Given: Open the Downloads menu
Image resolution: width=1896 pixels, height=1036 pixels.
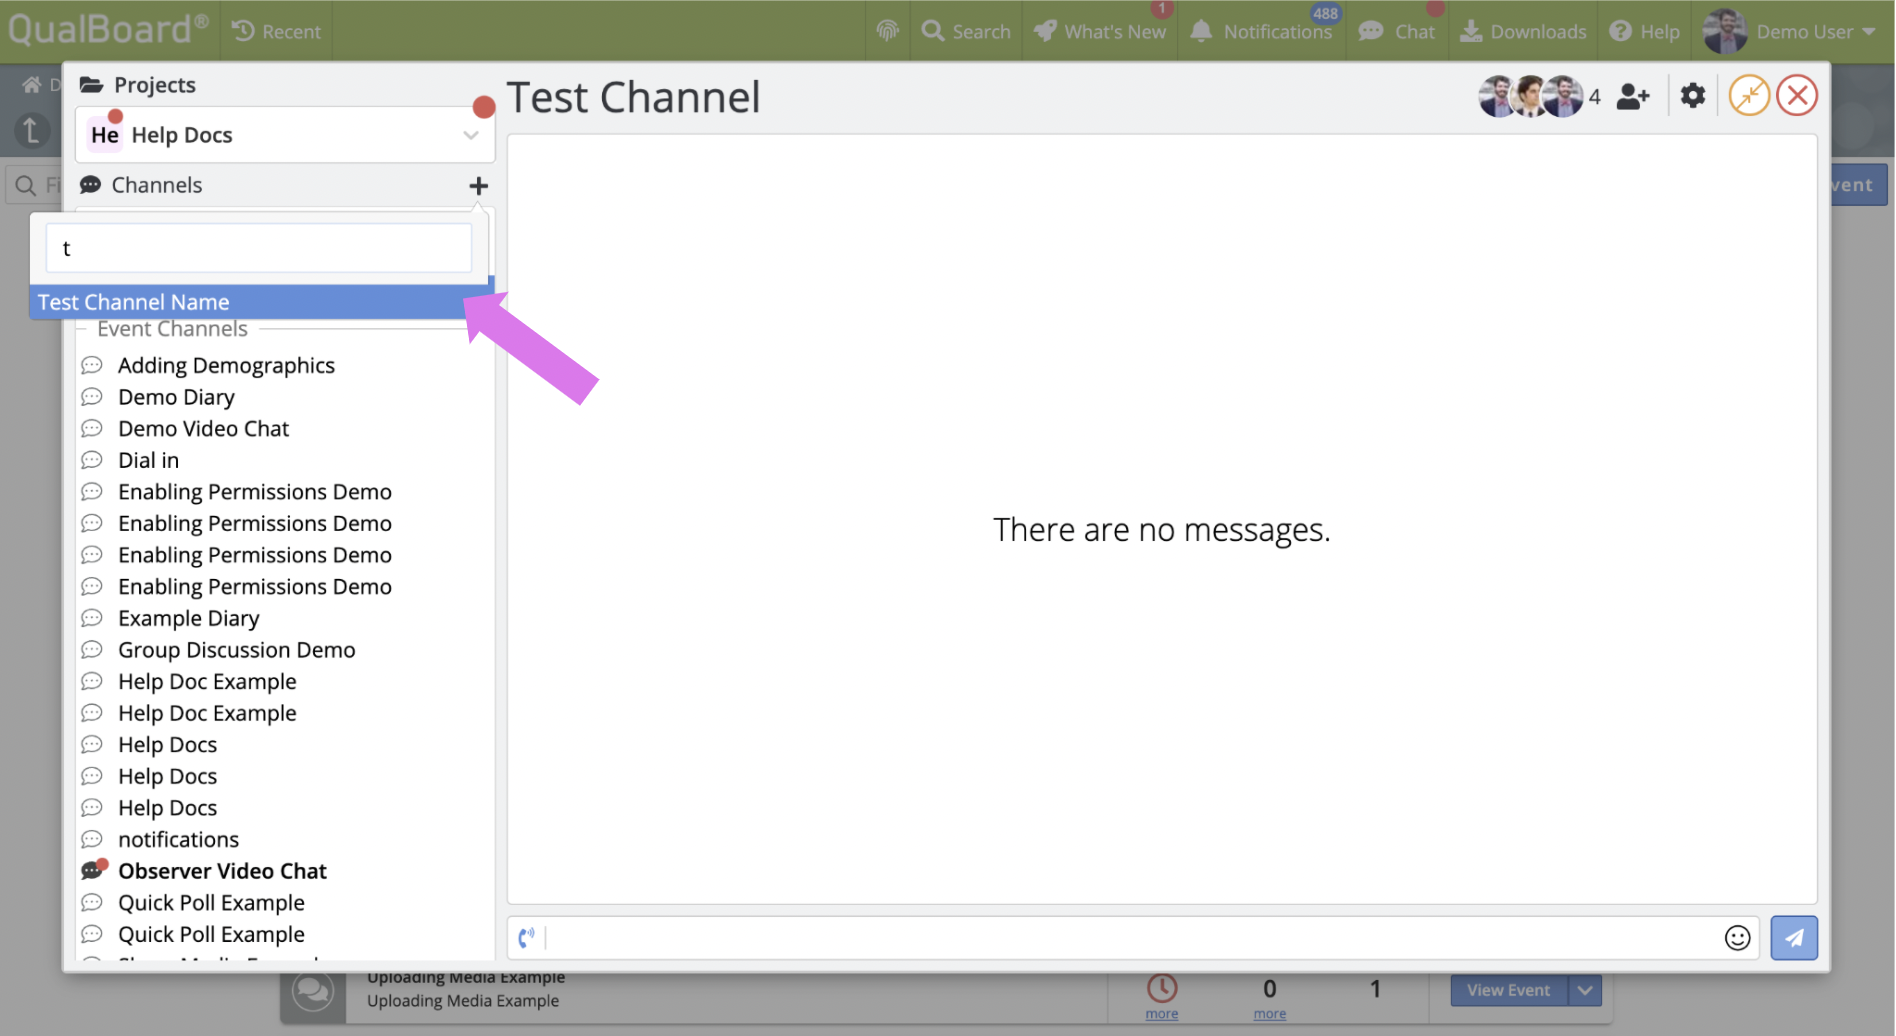Looking at the screenshot, I should pyautogui.click(x=1523, y=31).
